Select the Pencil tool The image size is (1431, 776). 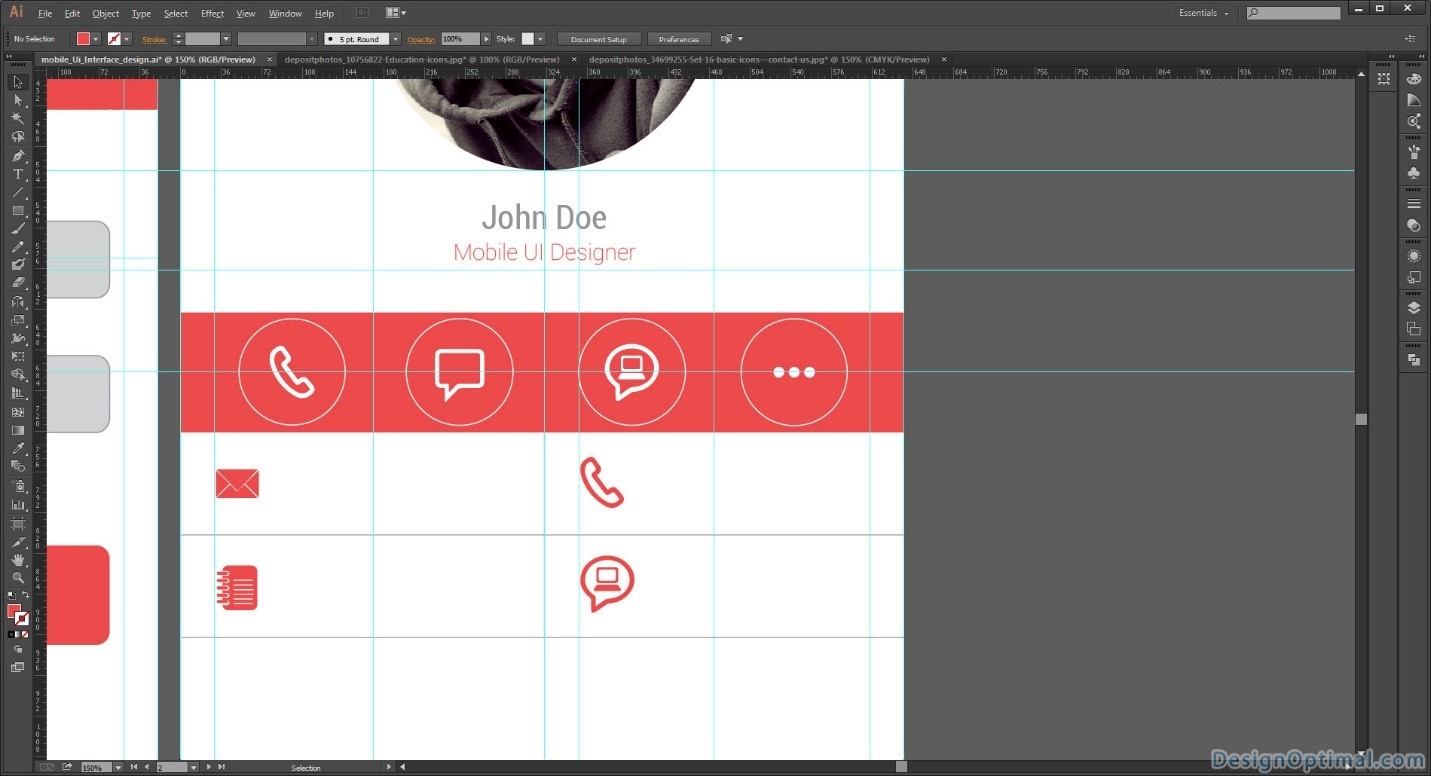[17, 247]
